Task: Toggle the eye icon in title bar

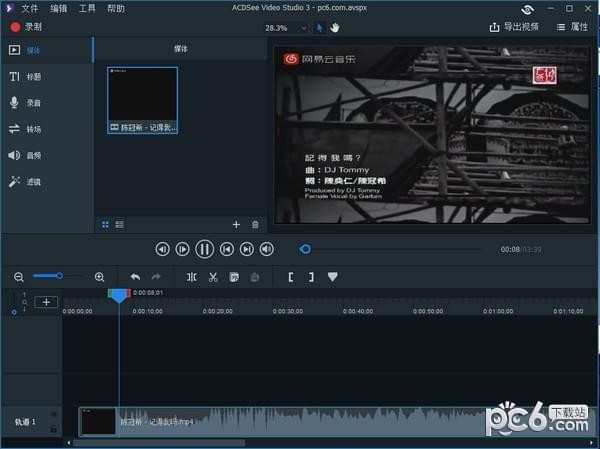Action: pyautogui.click(x=528, y=9)
